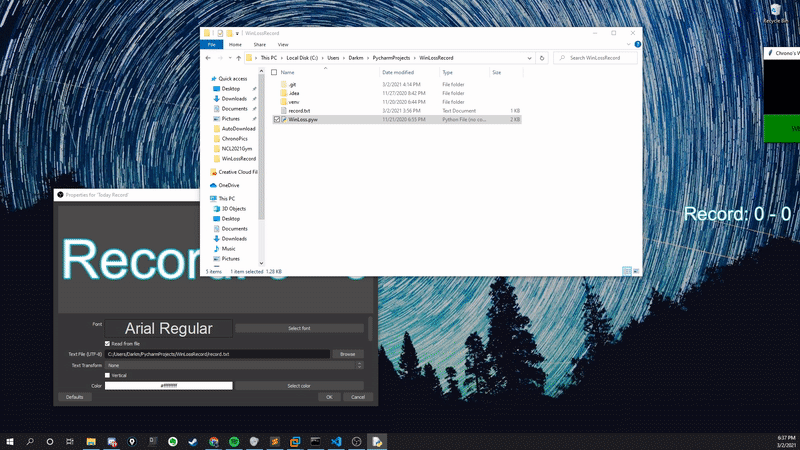Click the Search WinLossRecord field
This screenshot has width=800, height=450.
pos(595,58)
